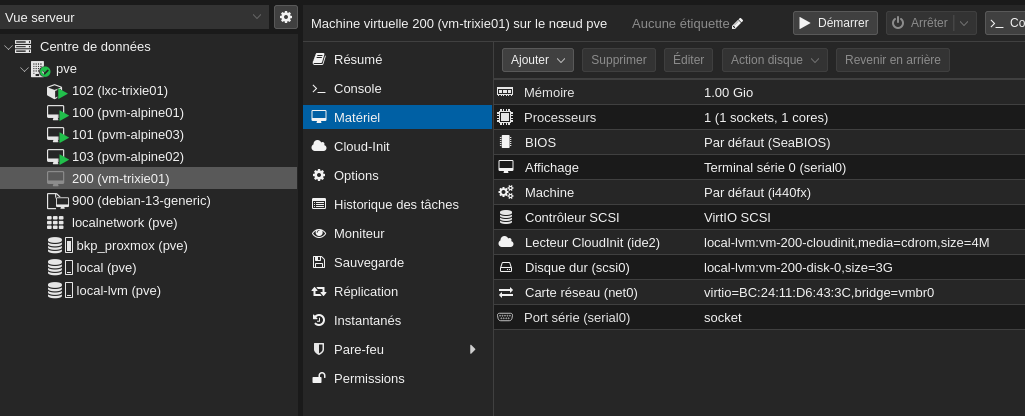
Task: Click the pencil icon to edit tags
Action: pos(738,23)
